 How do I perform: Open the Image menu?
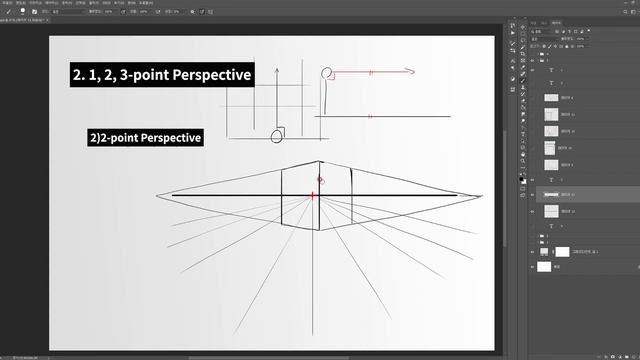tap(36, 3)
